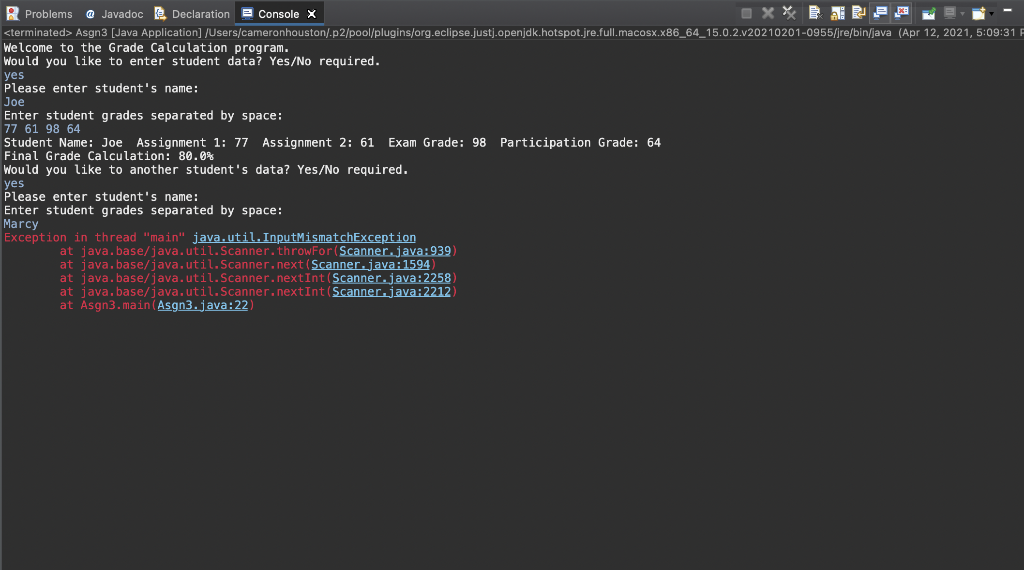Click the Declaration tab icon
Screen dimensions: 1024x570
point(160,14)
